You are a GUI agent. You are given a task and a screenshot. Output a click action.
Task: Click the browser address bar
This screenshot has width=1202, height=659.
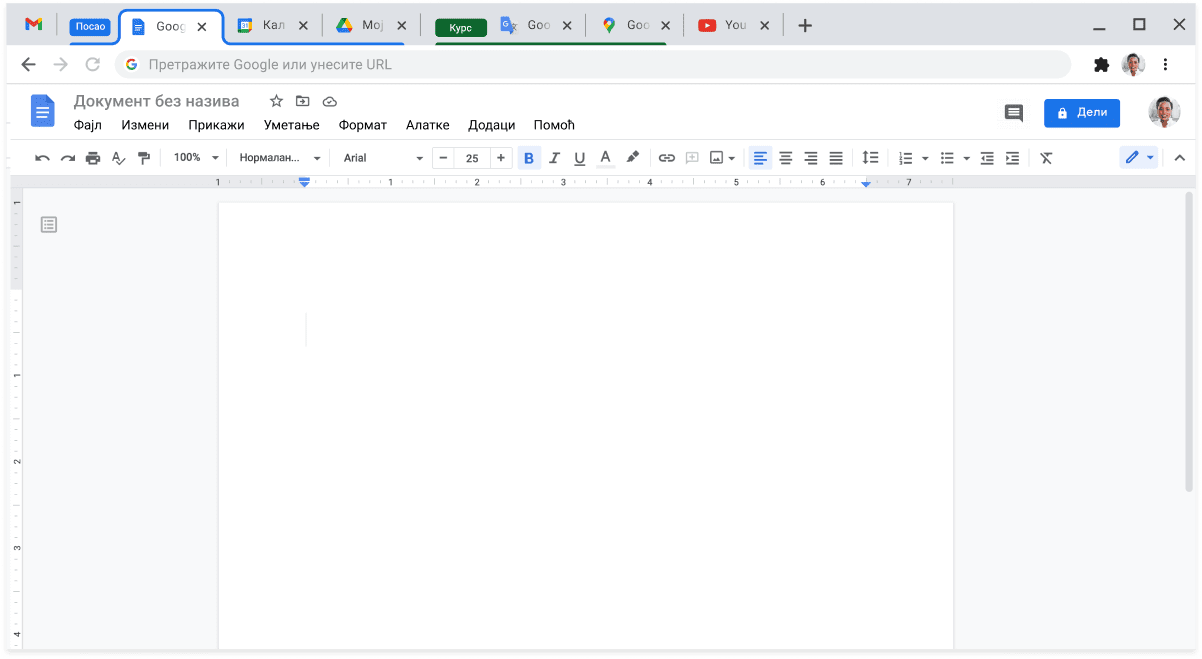(x=594, y=65)
